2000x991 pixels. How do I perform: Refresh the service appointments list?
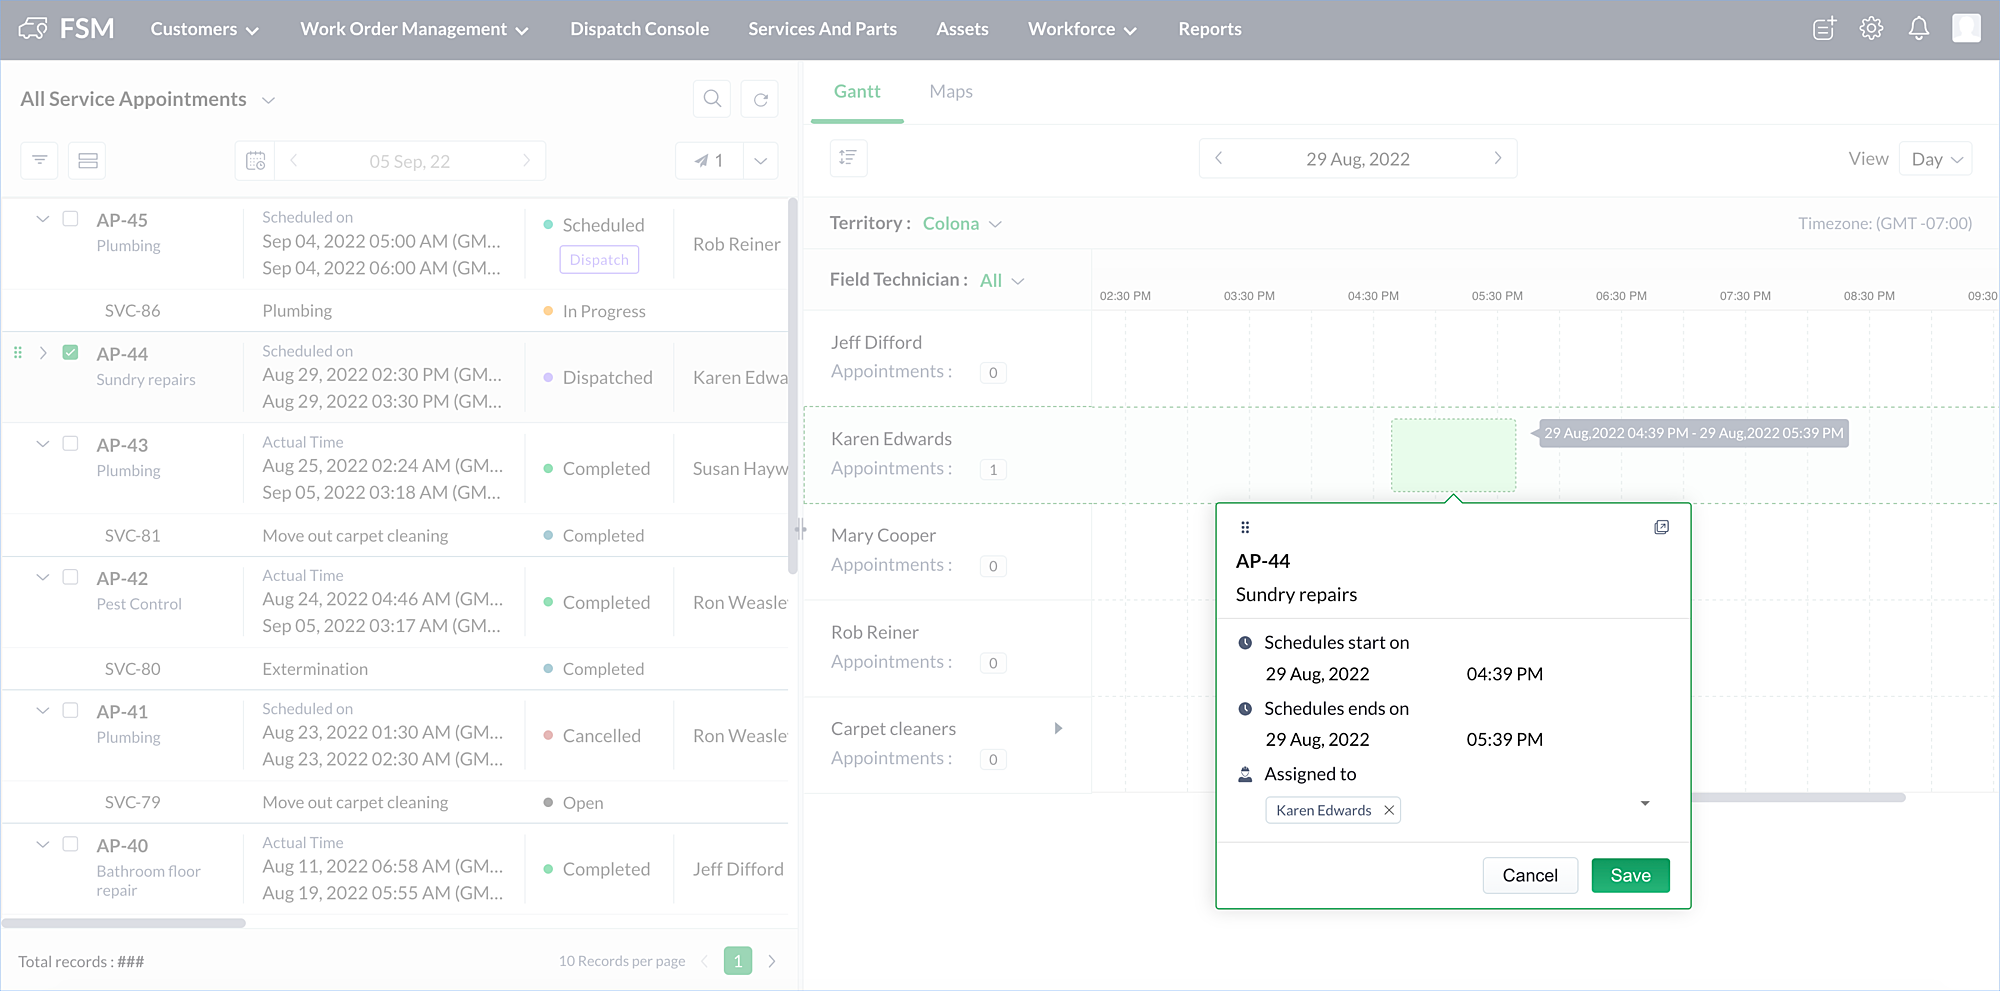tap(760, 99)
